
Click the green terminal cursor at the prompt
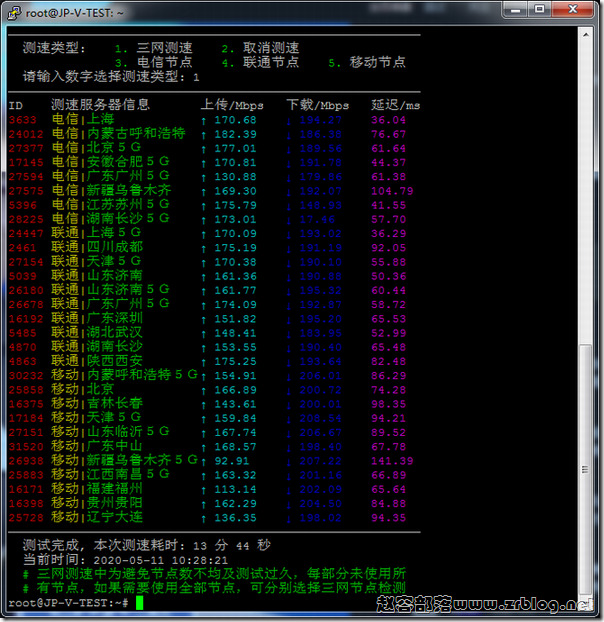[139, 603]
